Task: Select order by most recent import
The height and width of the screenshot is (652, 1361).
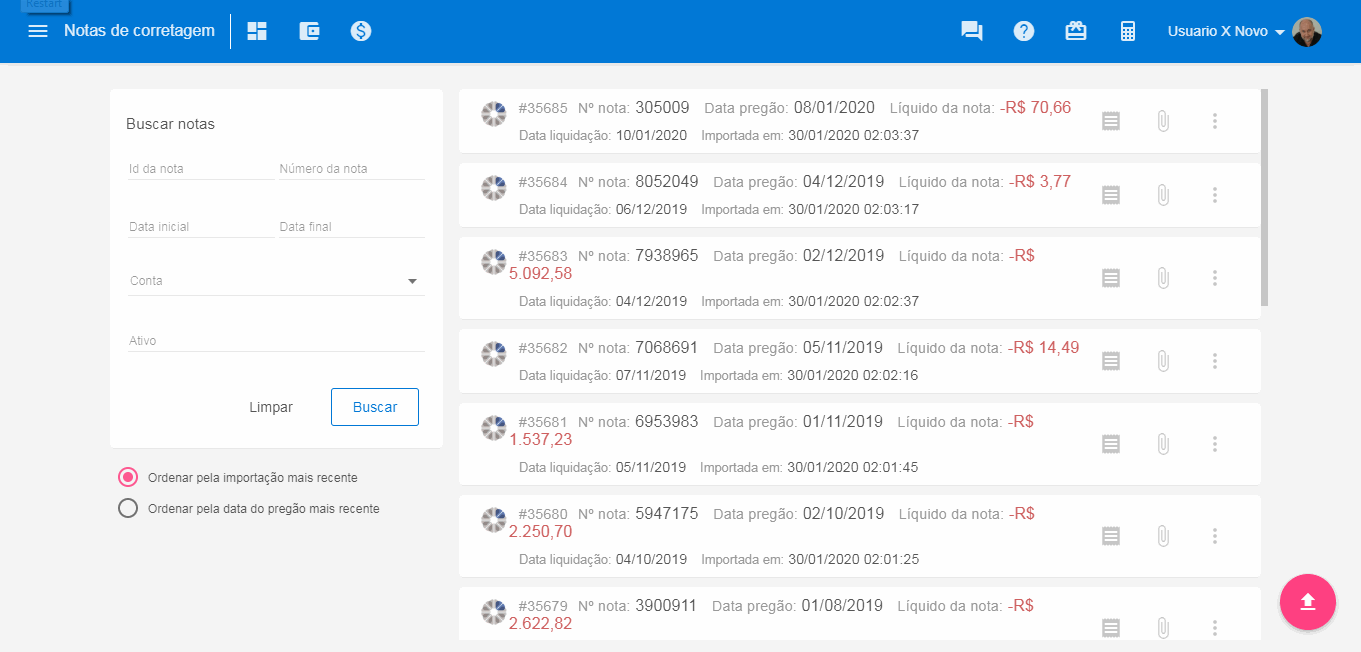Action: (128, 478)
